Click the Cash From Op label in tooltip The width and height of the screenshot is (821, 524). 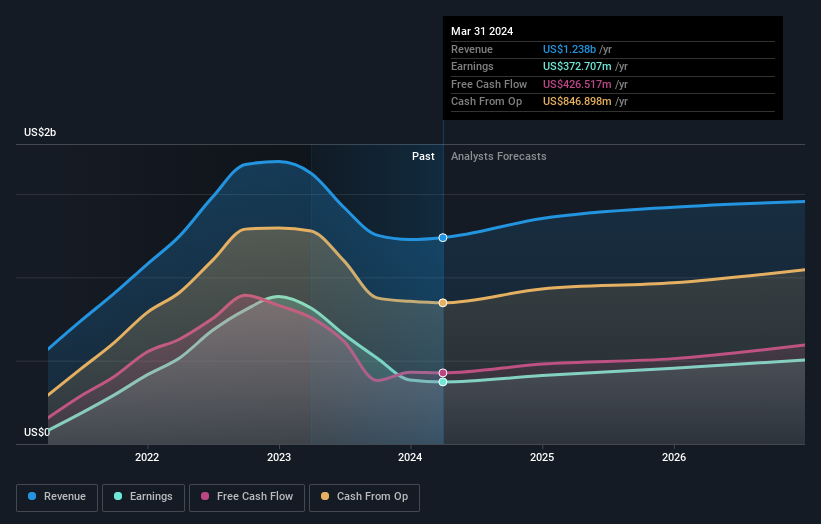(x=486, y=102)
